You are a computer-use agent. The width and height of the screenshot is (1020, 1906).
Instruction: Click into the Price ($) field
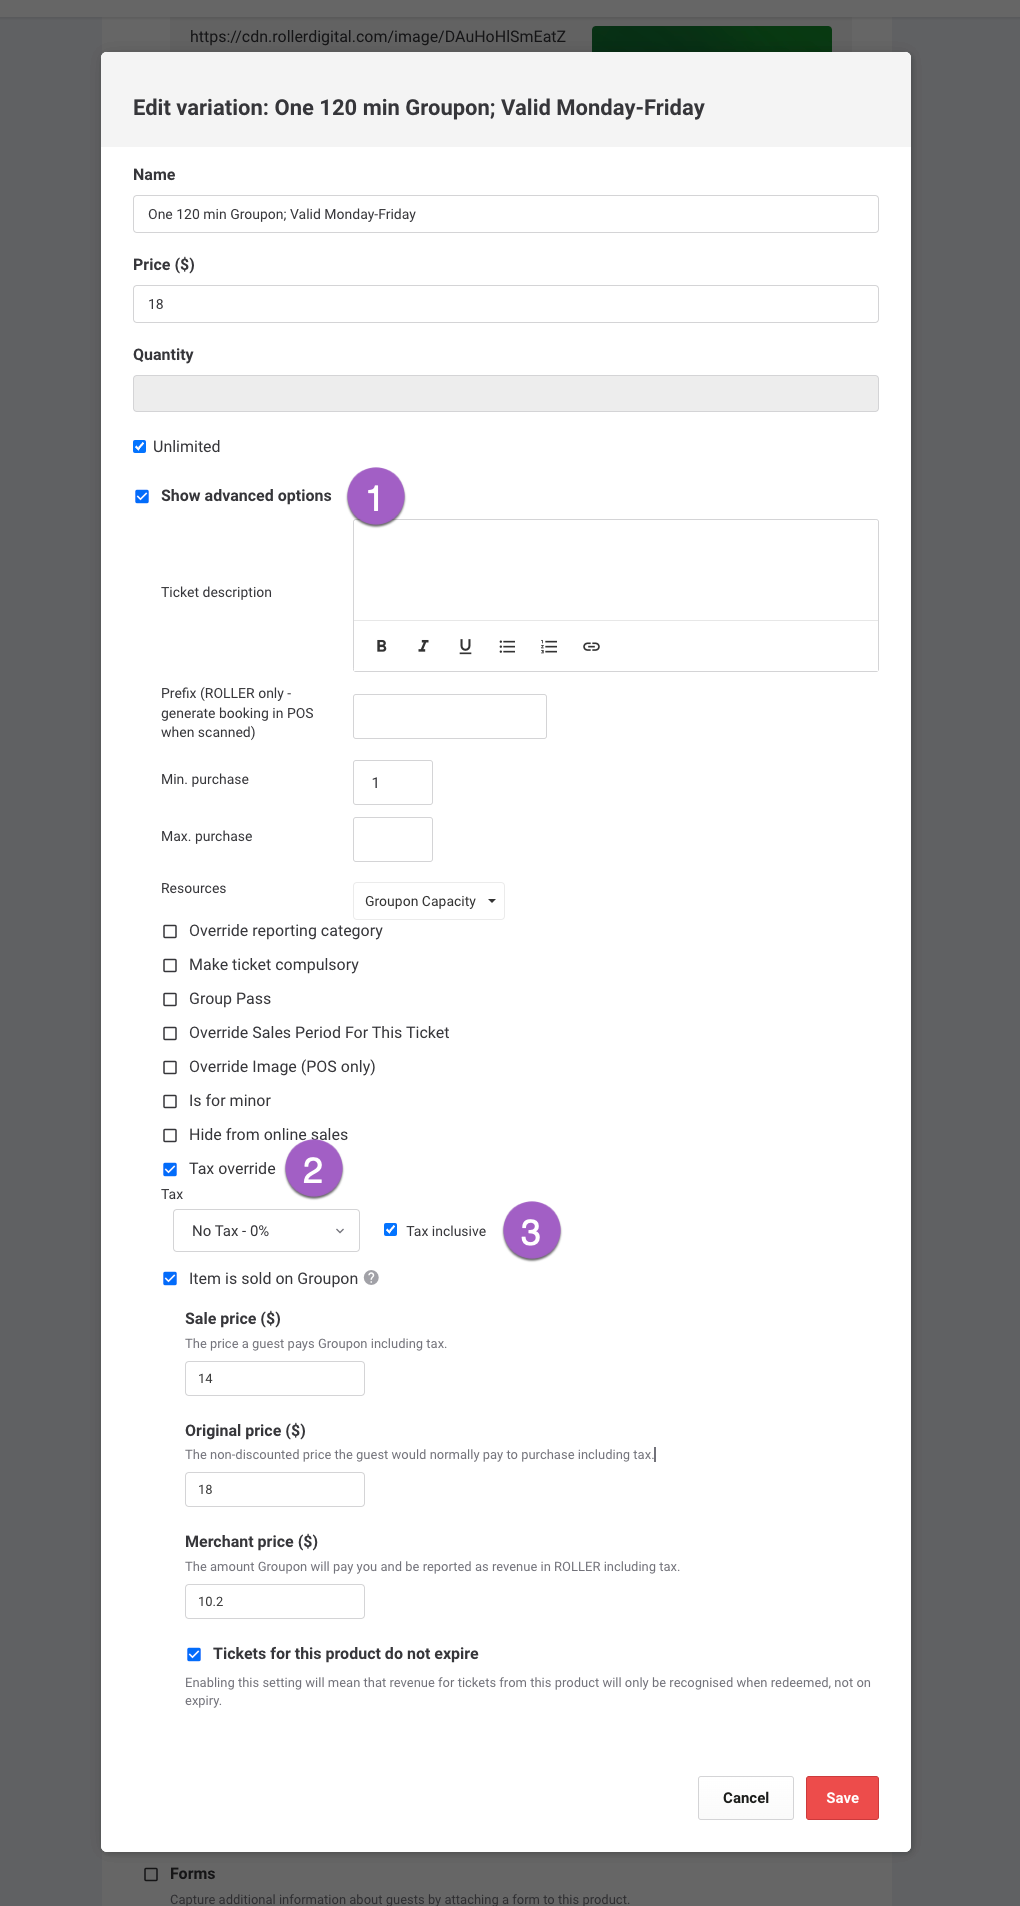click(505, 304)
